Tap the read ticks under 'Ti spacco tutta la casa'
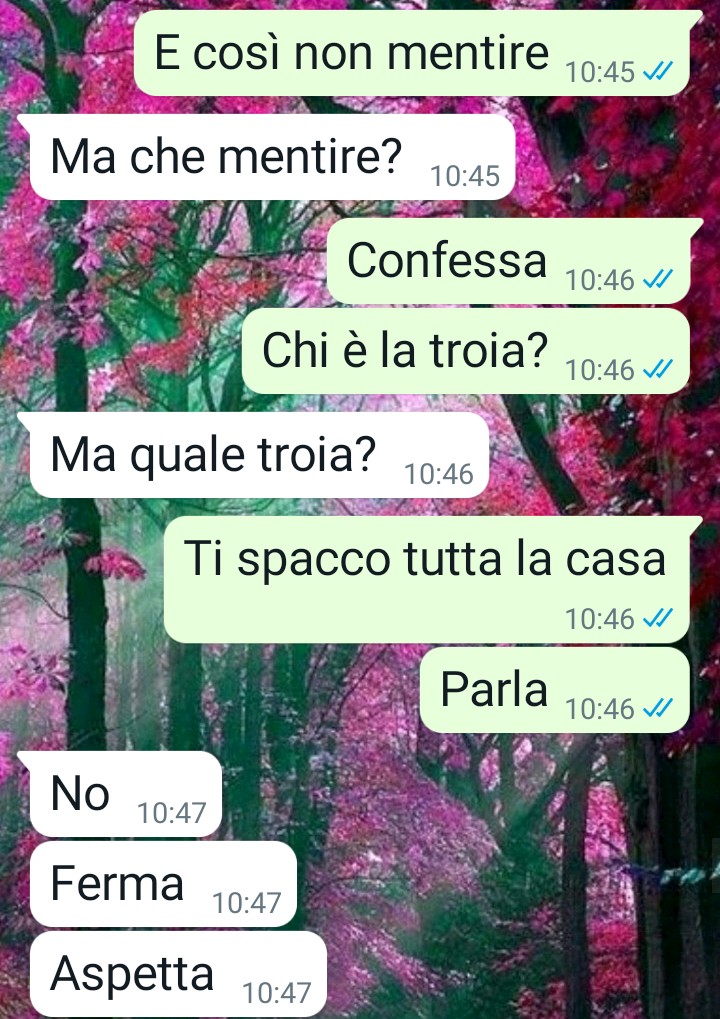720x1019 pixels. click(658, 619)
